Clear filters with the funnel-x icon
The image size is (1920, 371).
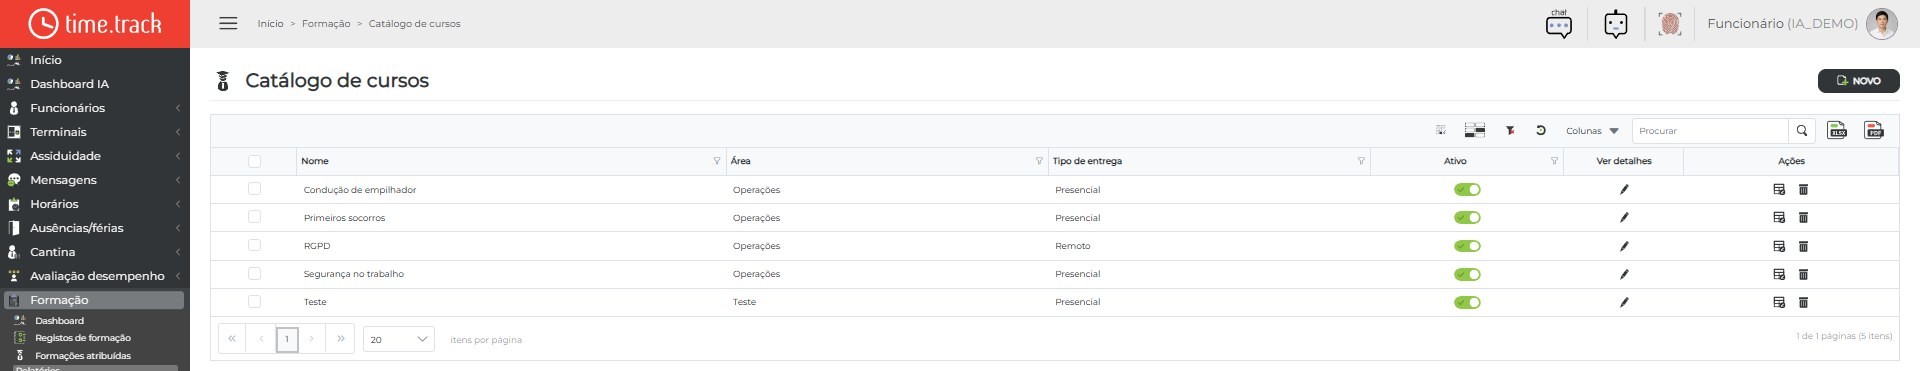tap(1510, 131)
